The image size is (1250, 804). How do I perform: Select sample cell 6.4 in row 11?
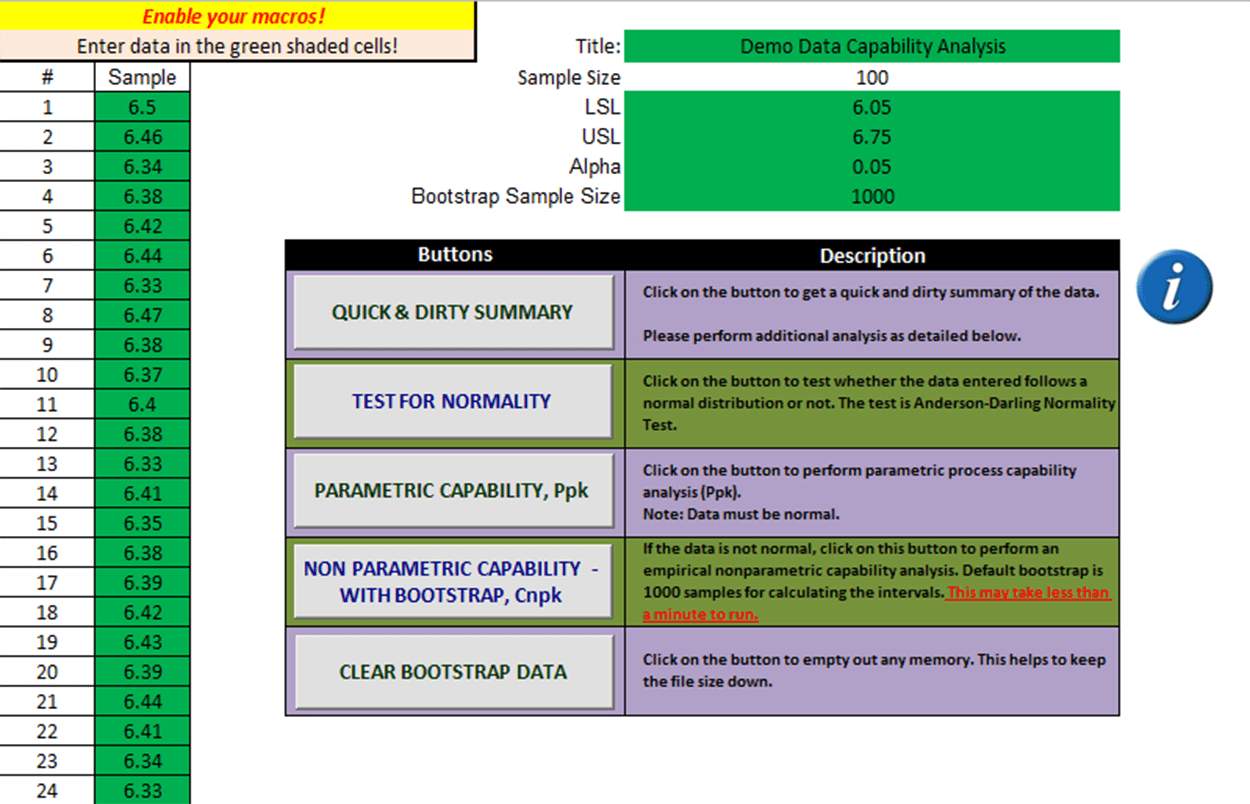[x=142, y=404]
